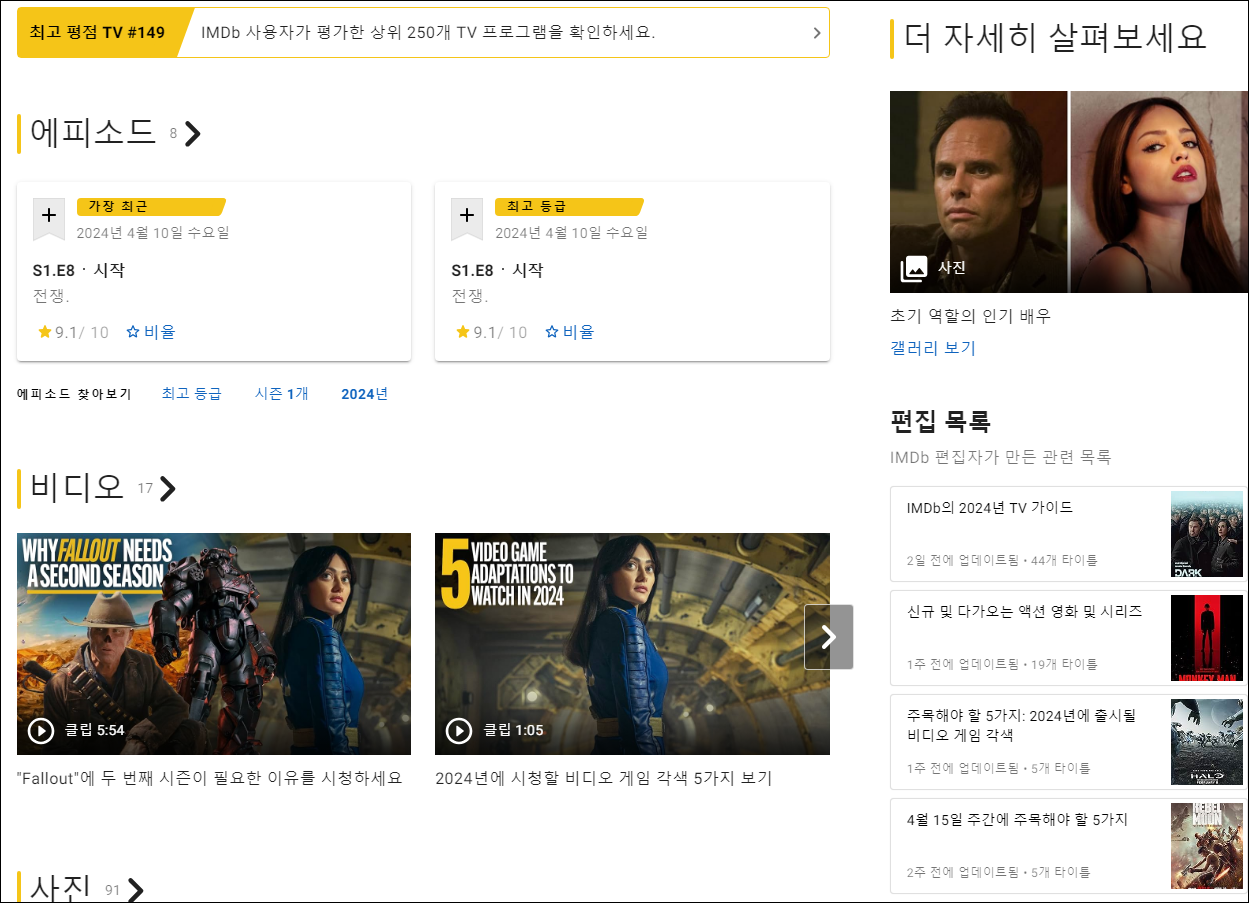Open 2024년에 시청할 비디오 게임 각색 title
Viewport: 1249px width, 903px height.
[604, 778]
